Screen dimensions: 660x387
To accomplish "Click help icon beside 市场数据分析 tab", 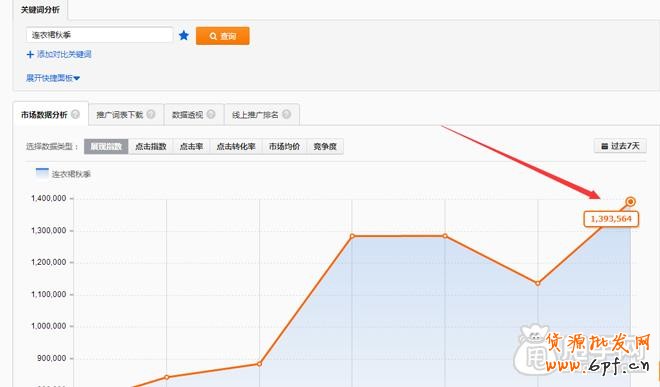I will pyautogui.click(x=75, y=114).
